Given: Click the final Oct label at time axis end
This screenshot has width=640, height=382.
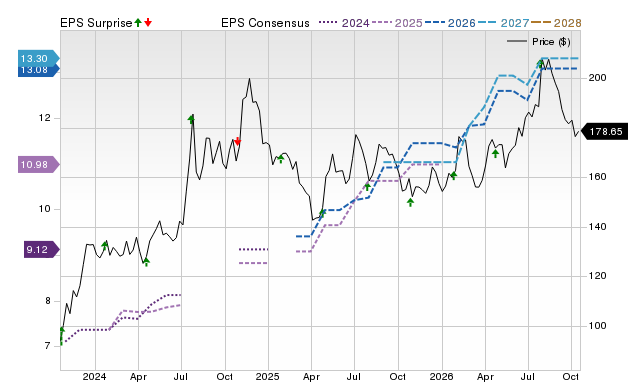Looking at the screenshot, I should click(571, 376).
